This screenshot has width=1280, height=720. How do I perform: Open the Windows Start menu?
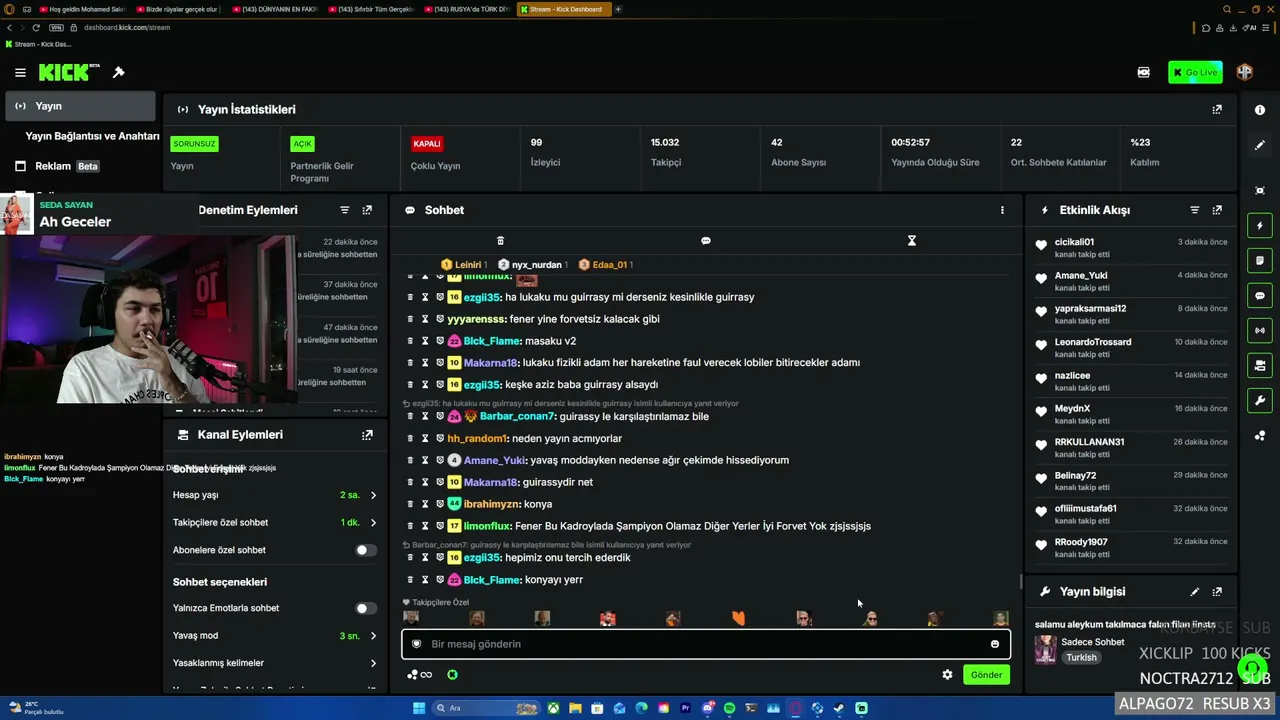coord(419,708)
